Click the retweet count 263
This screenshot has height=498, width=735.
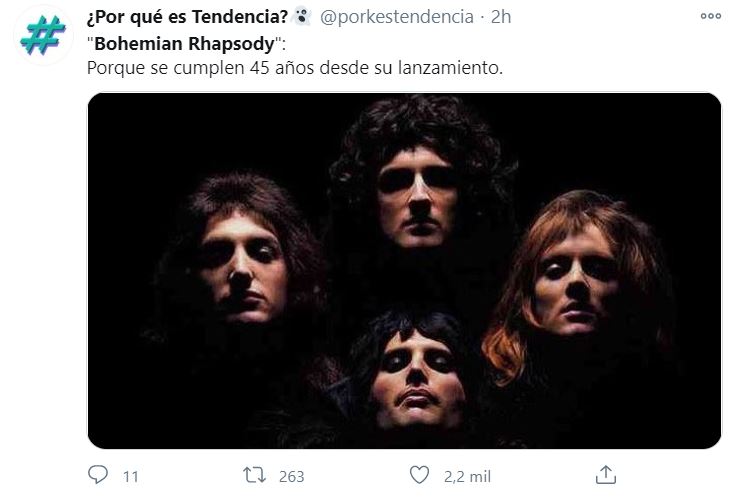(292, 476)
